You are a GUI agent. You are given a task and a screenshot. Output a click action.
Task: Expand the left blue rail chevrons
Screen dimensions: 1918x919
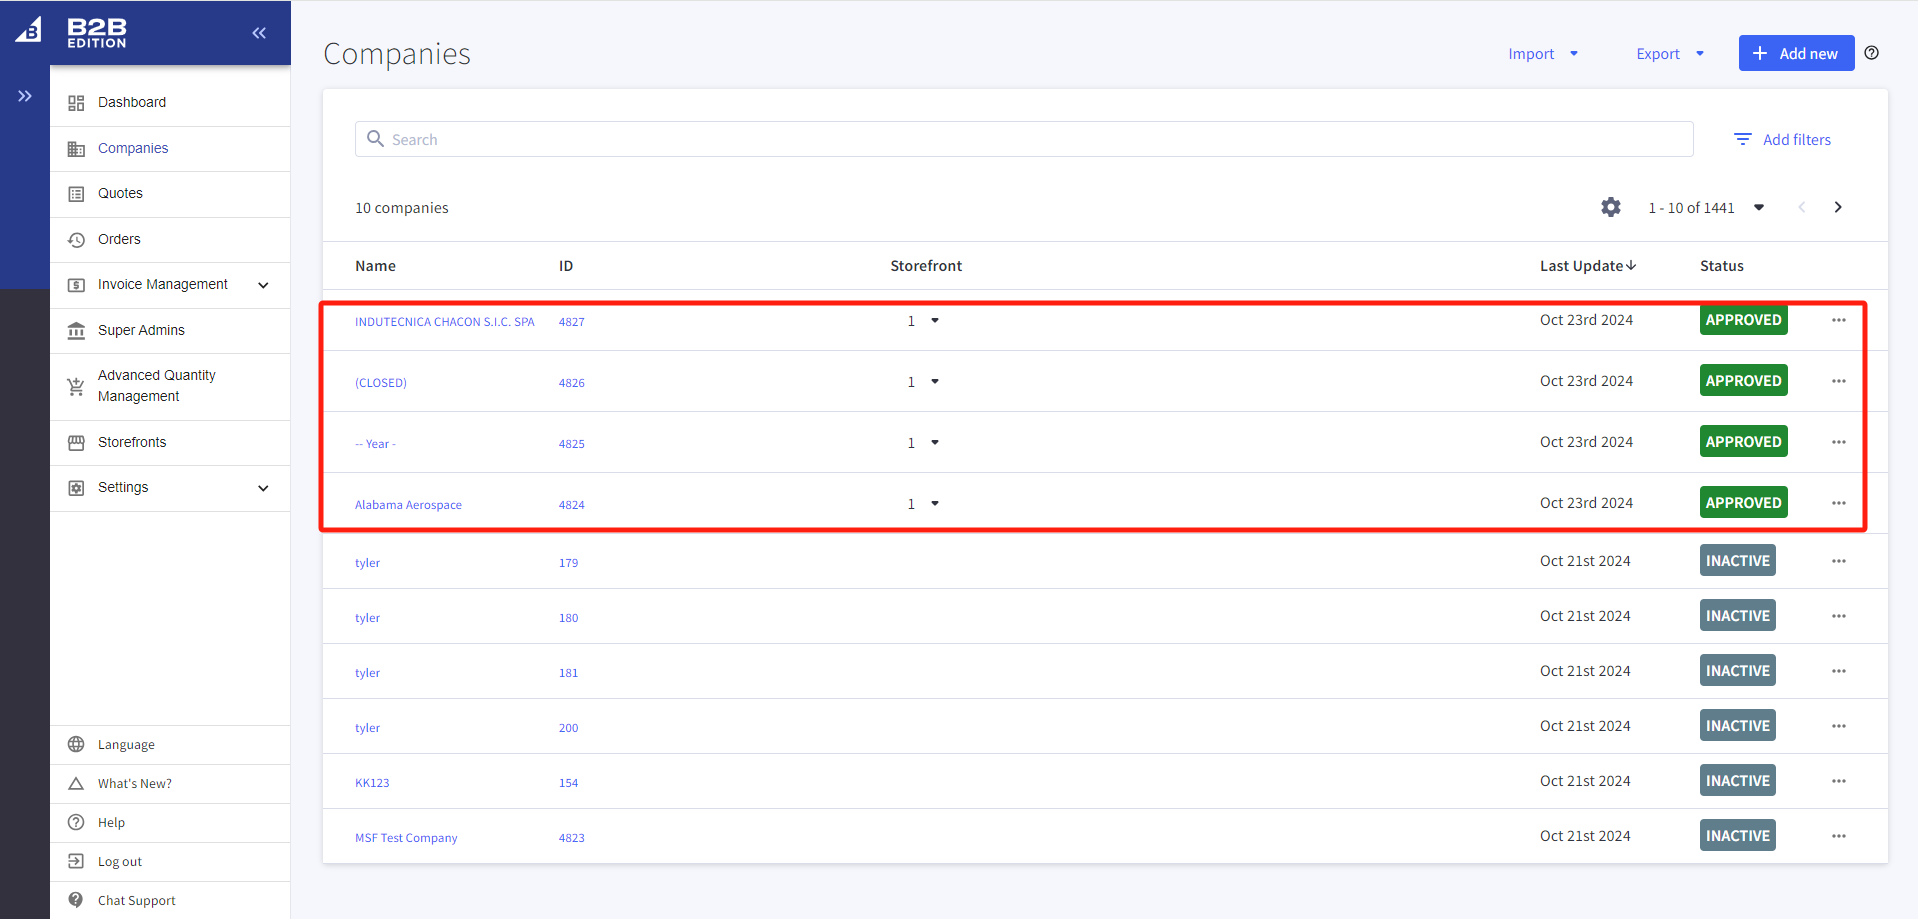25,96
